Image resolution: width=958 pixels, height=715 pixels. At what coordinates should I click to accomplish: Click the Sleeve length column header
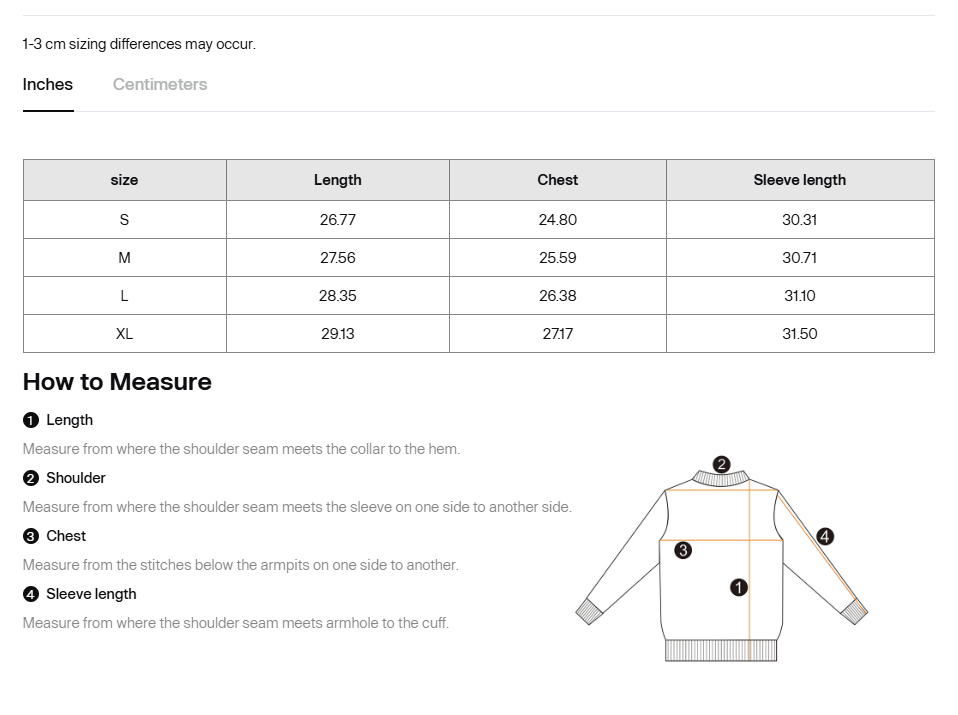[x=799, y=180]
